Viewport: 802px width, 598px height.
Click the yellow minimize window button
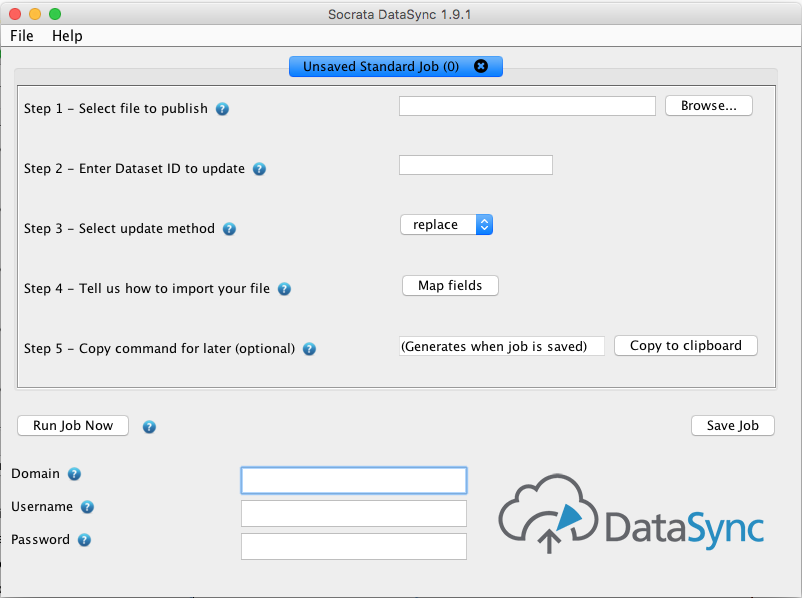click(x=35, y=14)
